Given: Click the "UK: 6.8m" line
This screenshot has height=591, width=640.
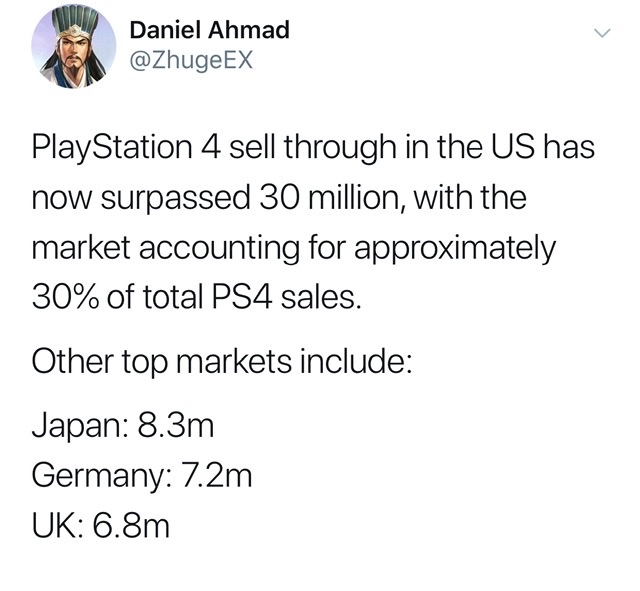Looking at the screenshot, I should [100, 526].
